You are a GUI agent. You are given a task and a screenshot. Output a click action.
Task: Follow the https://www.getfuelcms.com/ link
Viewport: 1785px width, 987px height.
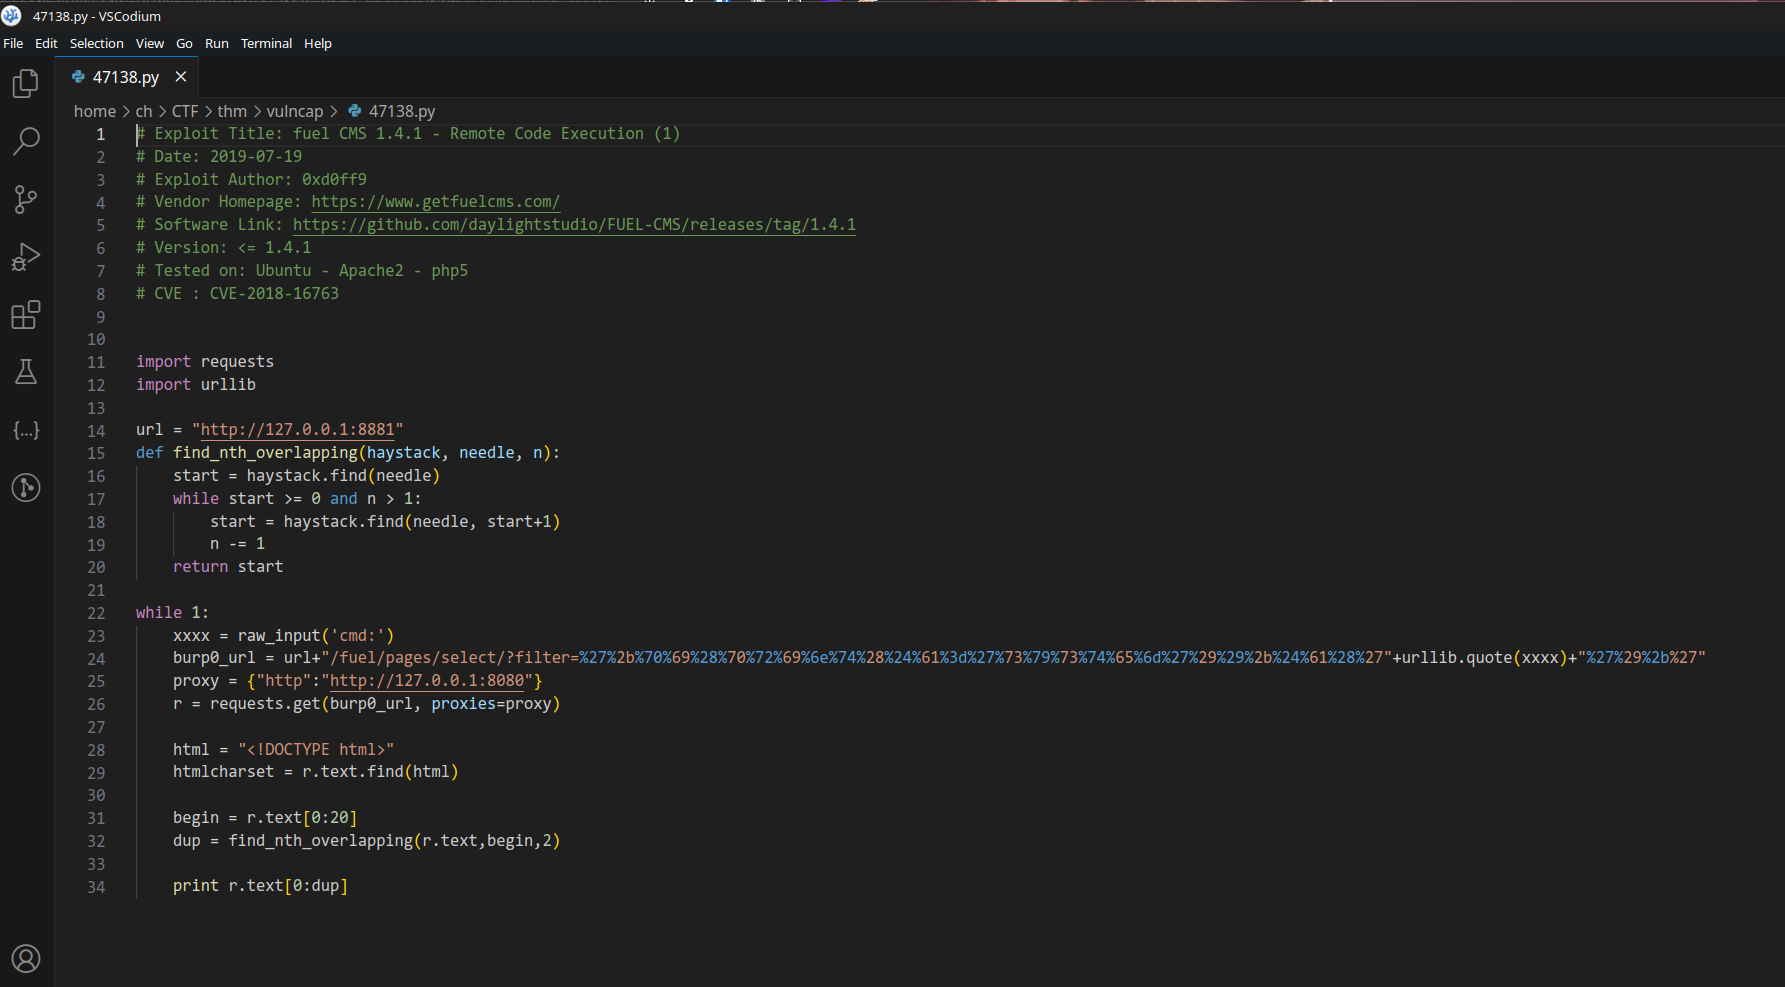435,202
